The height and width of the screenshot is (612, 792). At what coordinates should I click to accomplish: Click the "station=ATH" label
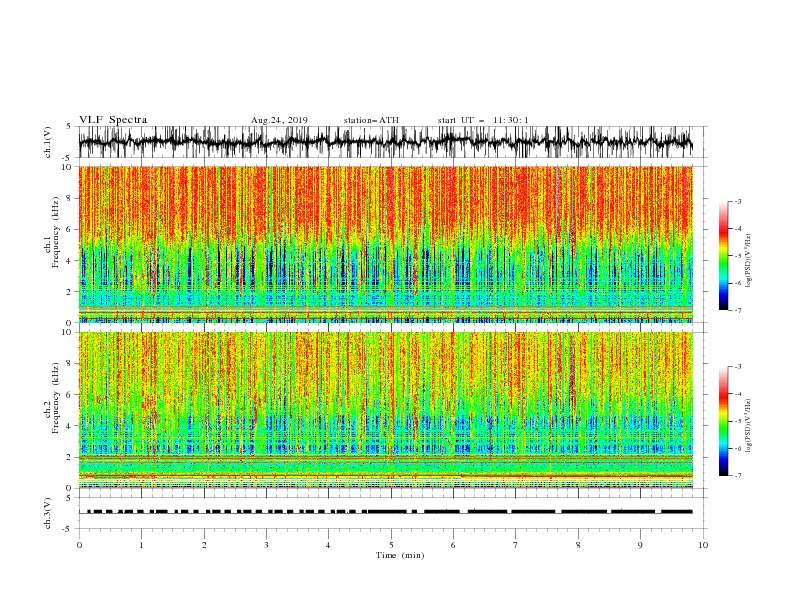coord(371,120)
